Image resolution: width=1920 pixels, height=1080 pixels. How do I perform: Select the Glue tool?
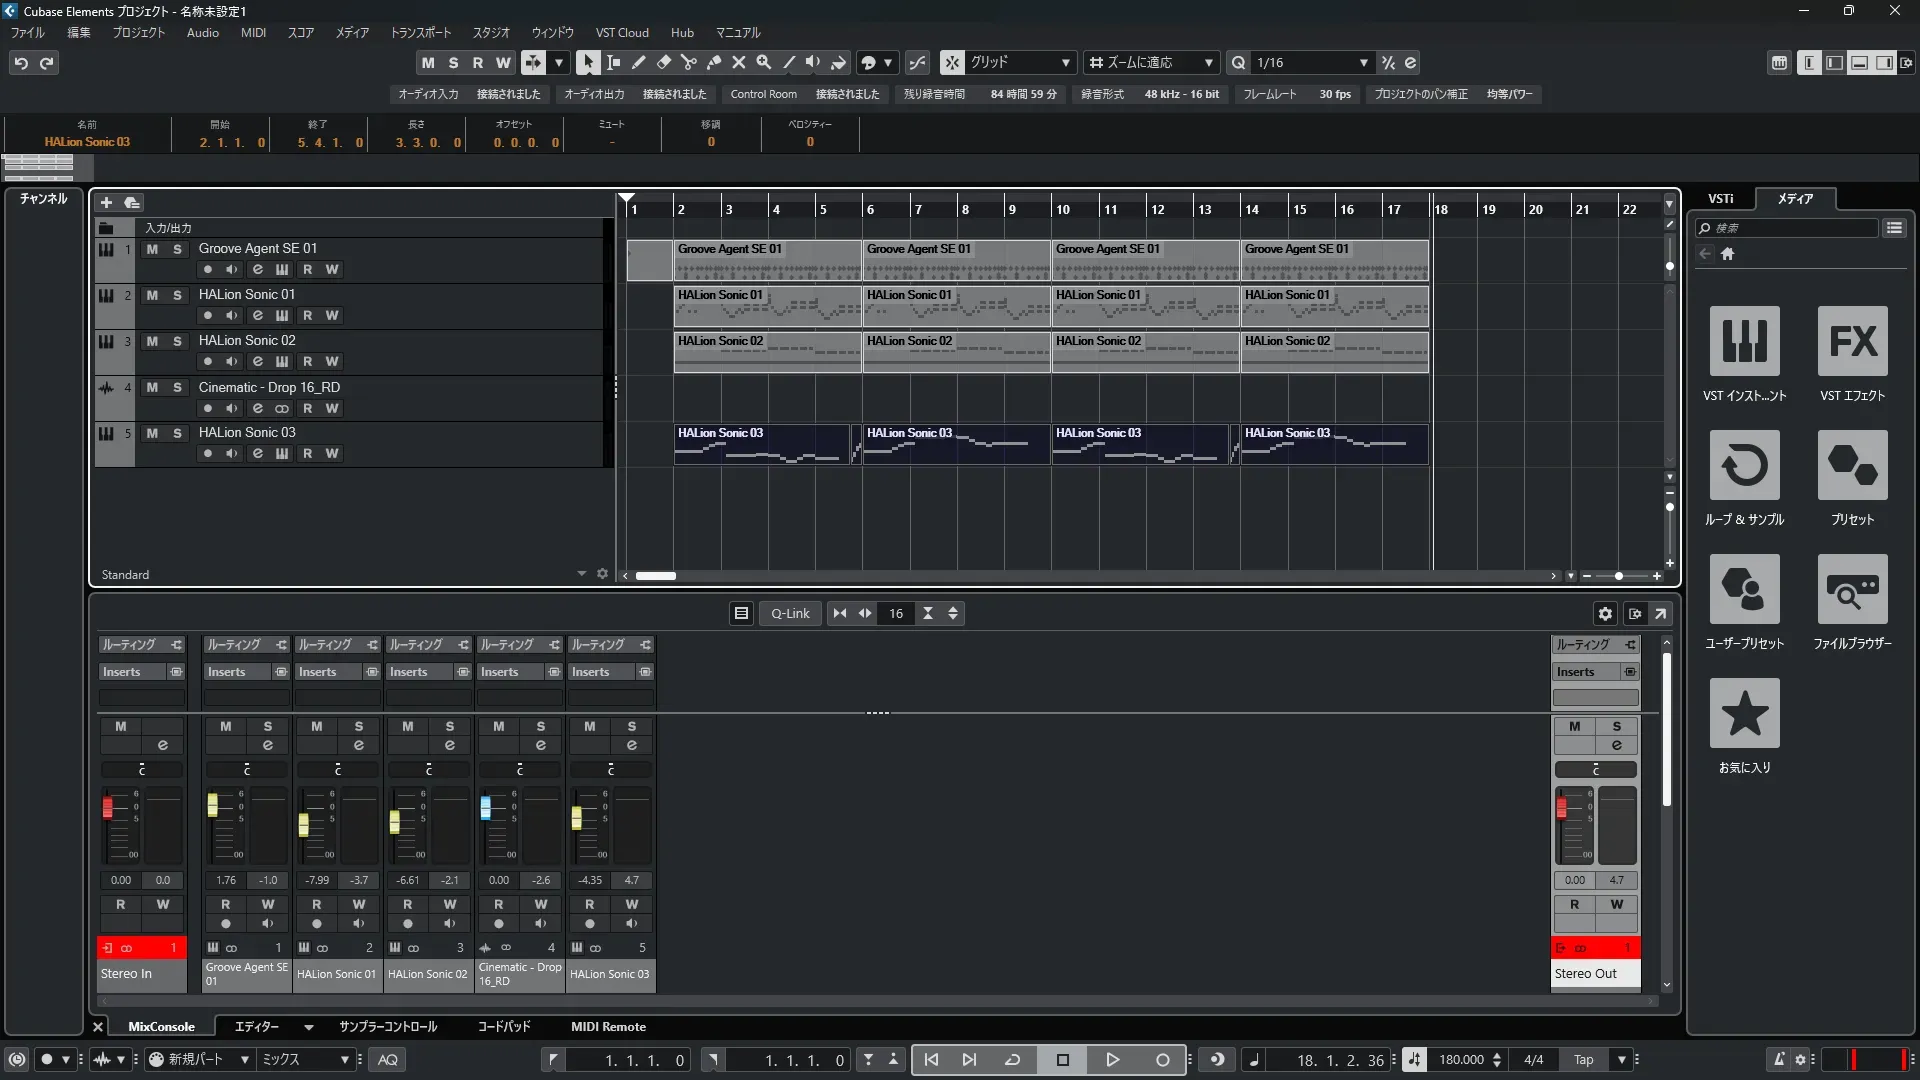[713, 62]
